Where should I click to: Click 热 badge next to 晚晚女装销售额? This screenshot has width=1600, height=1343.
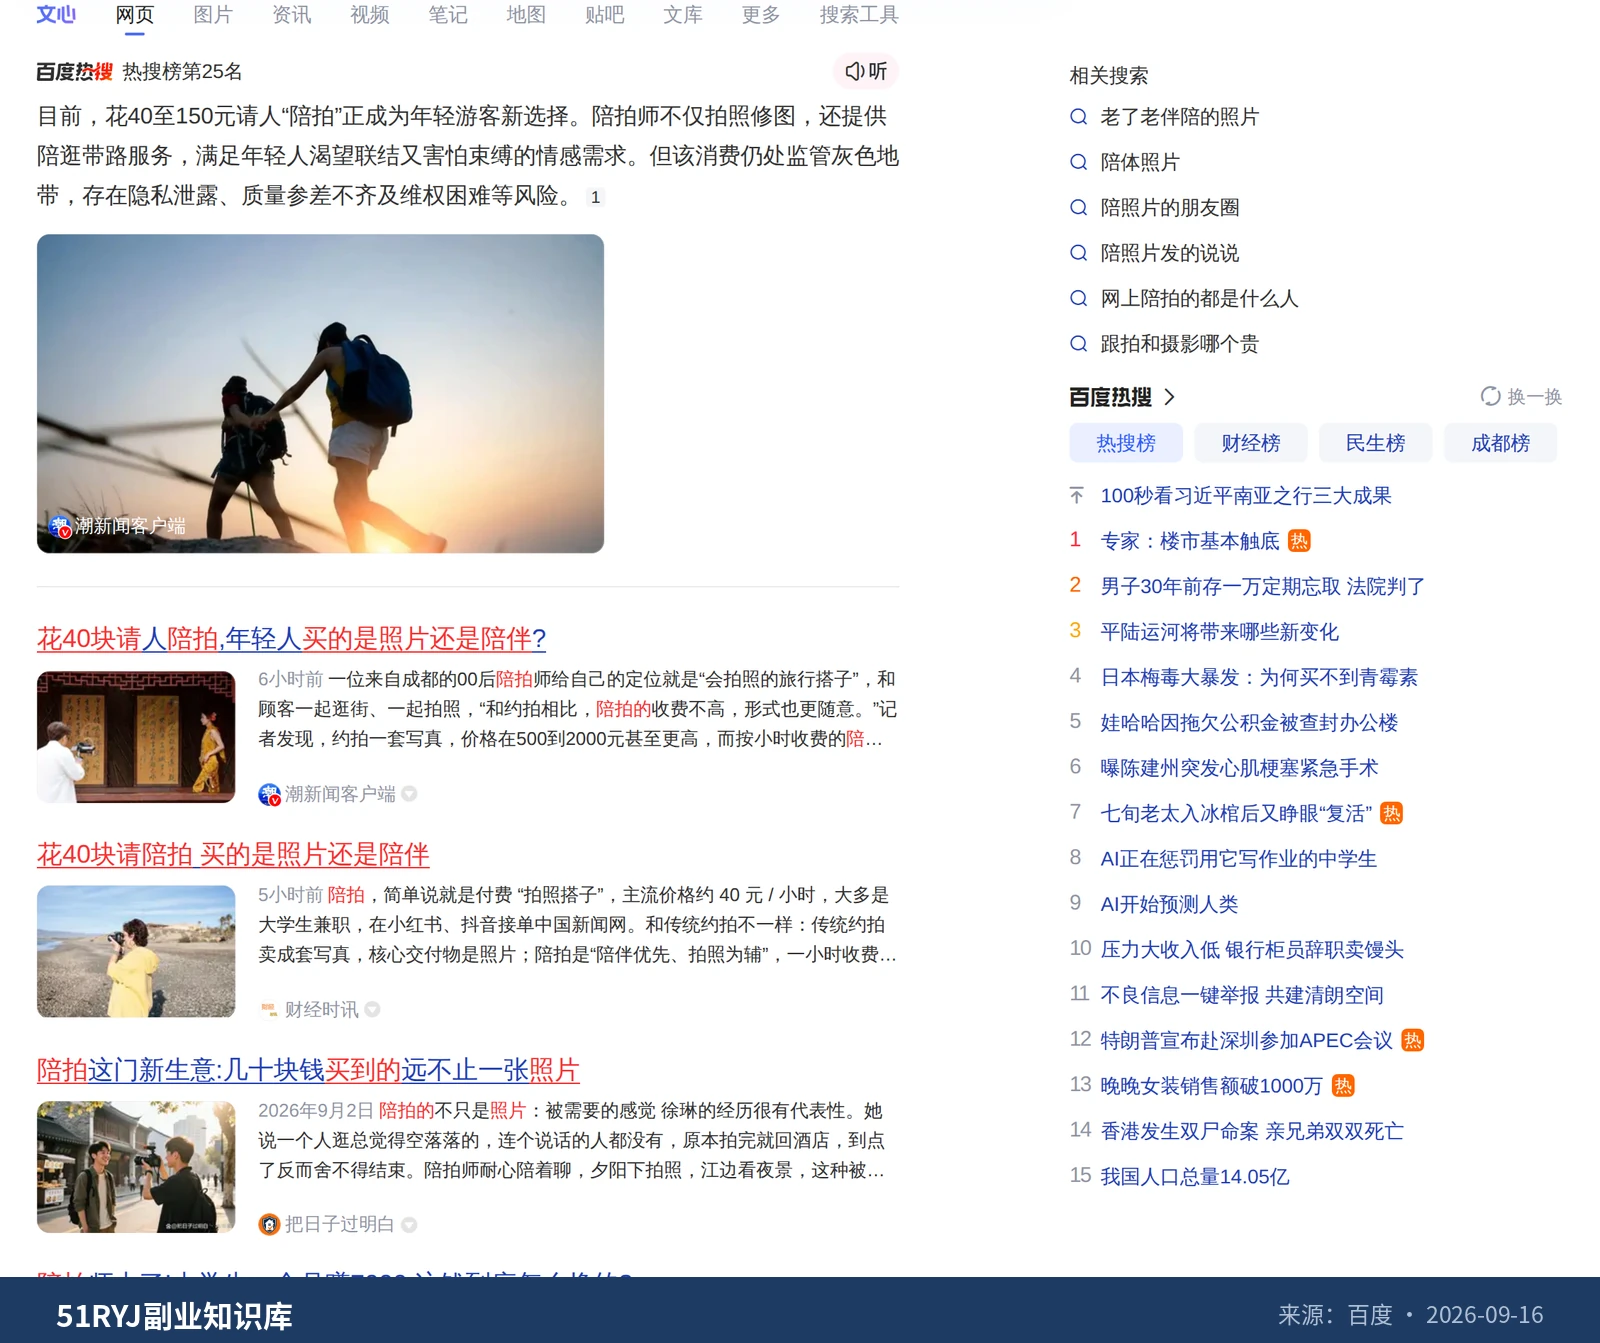(x=1343, y=1086)
